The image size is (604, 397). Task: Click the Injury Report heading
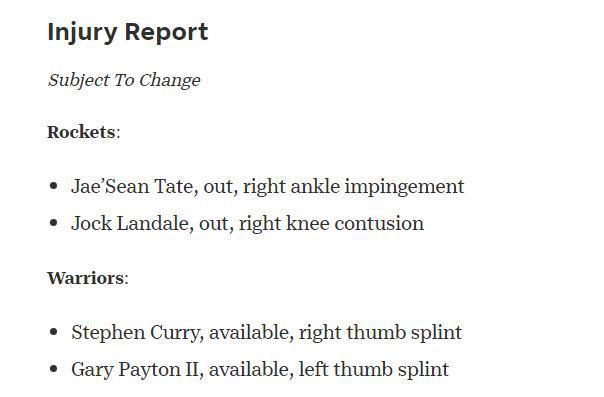click(128, 32)
